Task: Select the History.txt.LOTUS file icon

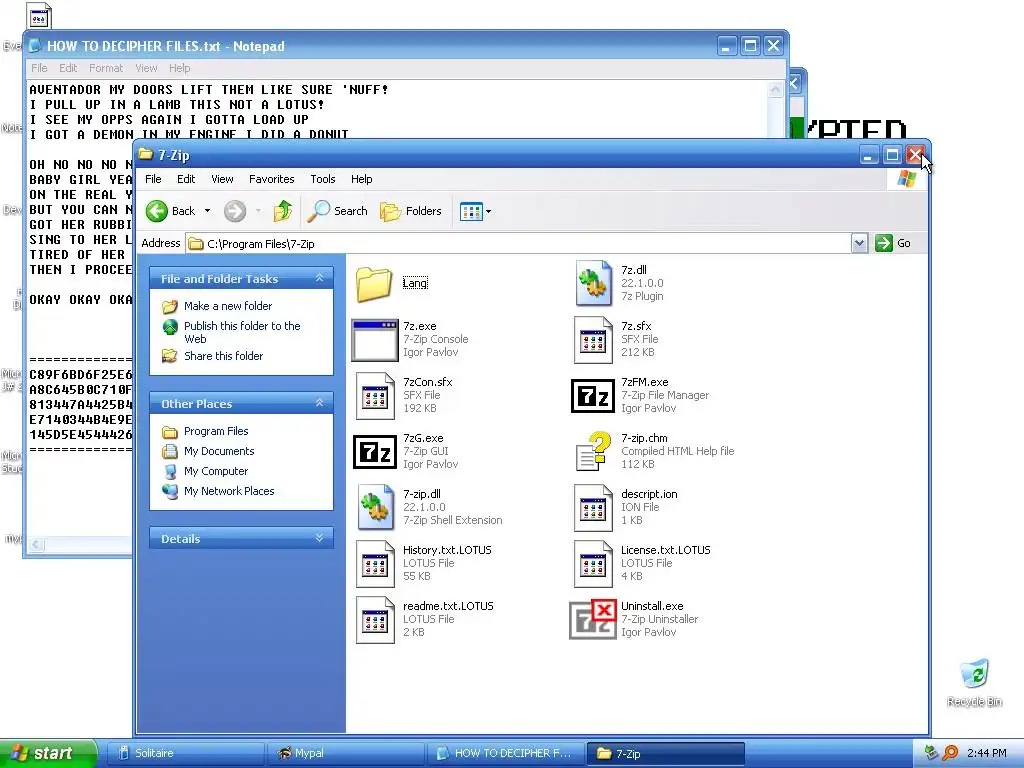Action: click(x=376, y=564)
